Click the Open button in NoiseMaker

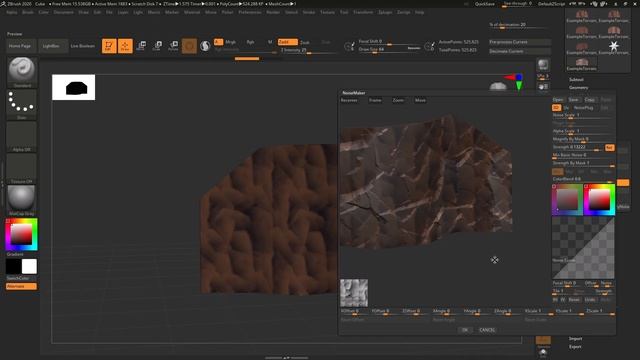pos(558,100)
